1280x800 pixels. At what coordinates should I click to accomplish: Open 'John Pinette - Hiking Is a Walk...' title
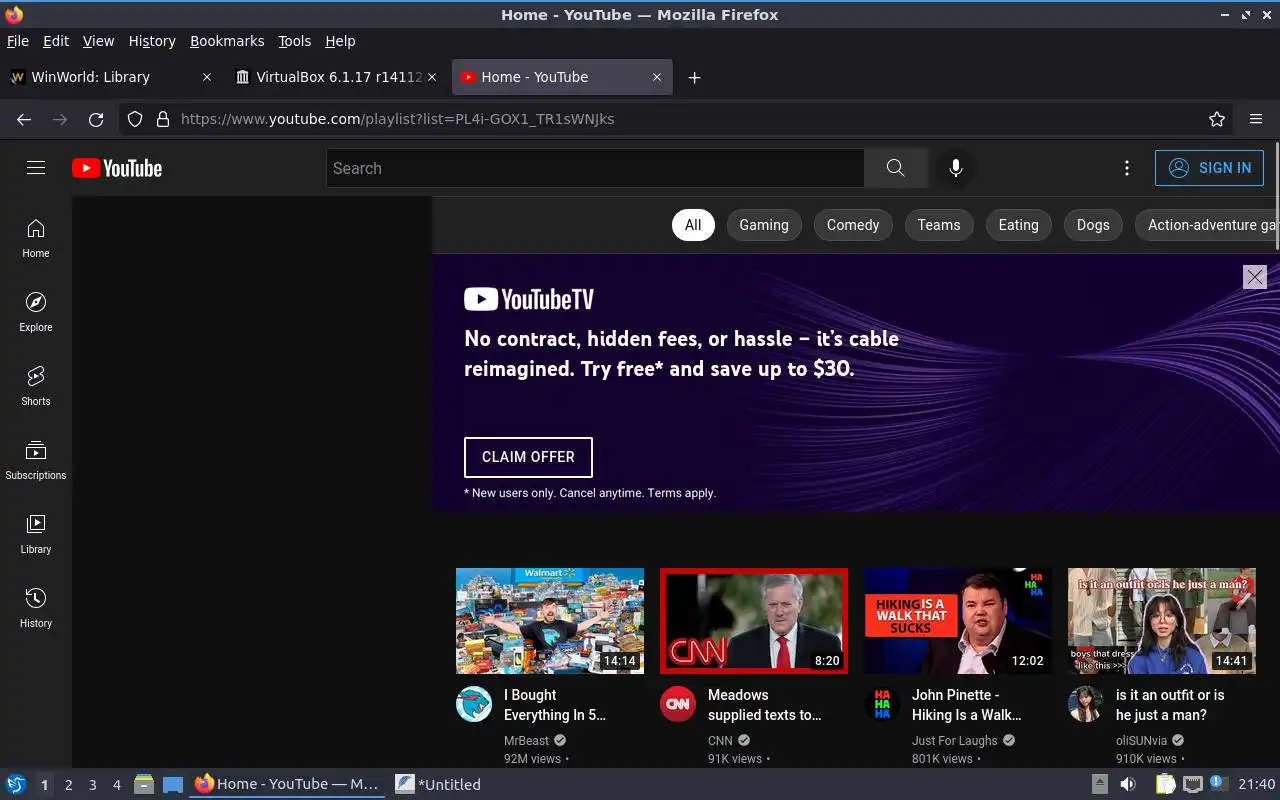[966, 705]
